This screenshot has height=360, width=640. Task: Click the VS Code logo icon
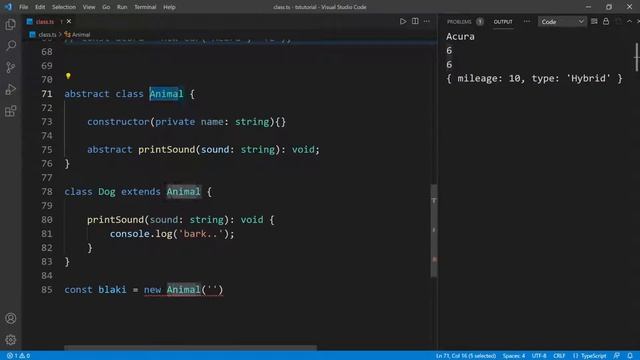click(9, 7)
